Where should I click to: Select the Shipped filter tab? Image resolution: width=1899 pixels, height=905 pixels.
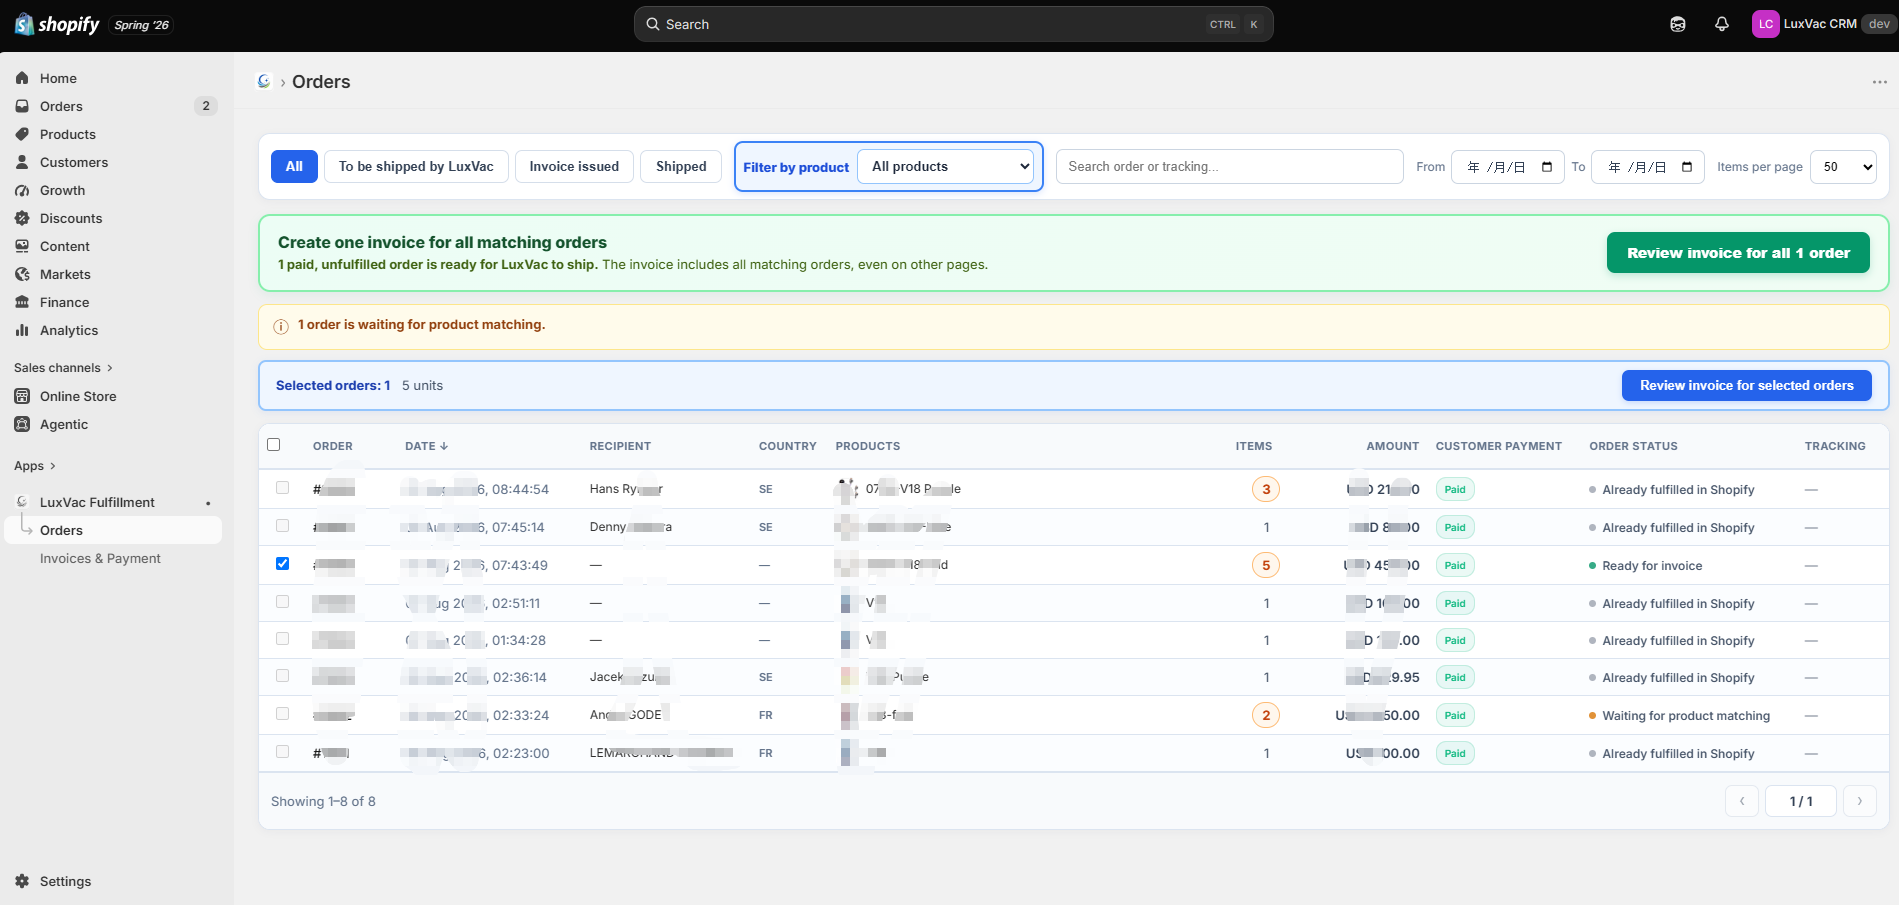tap(681, 167)
